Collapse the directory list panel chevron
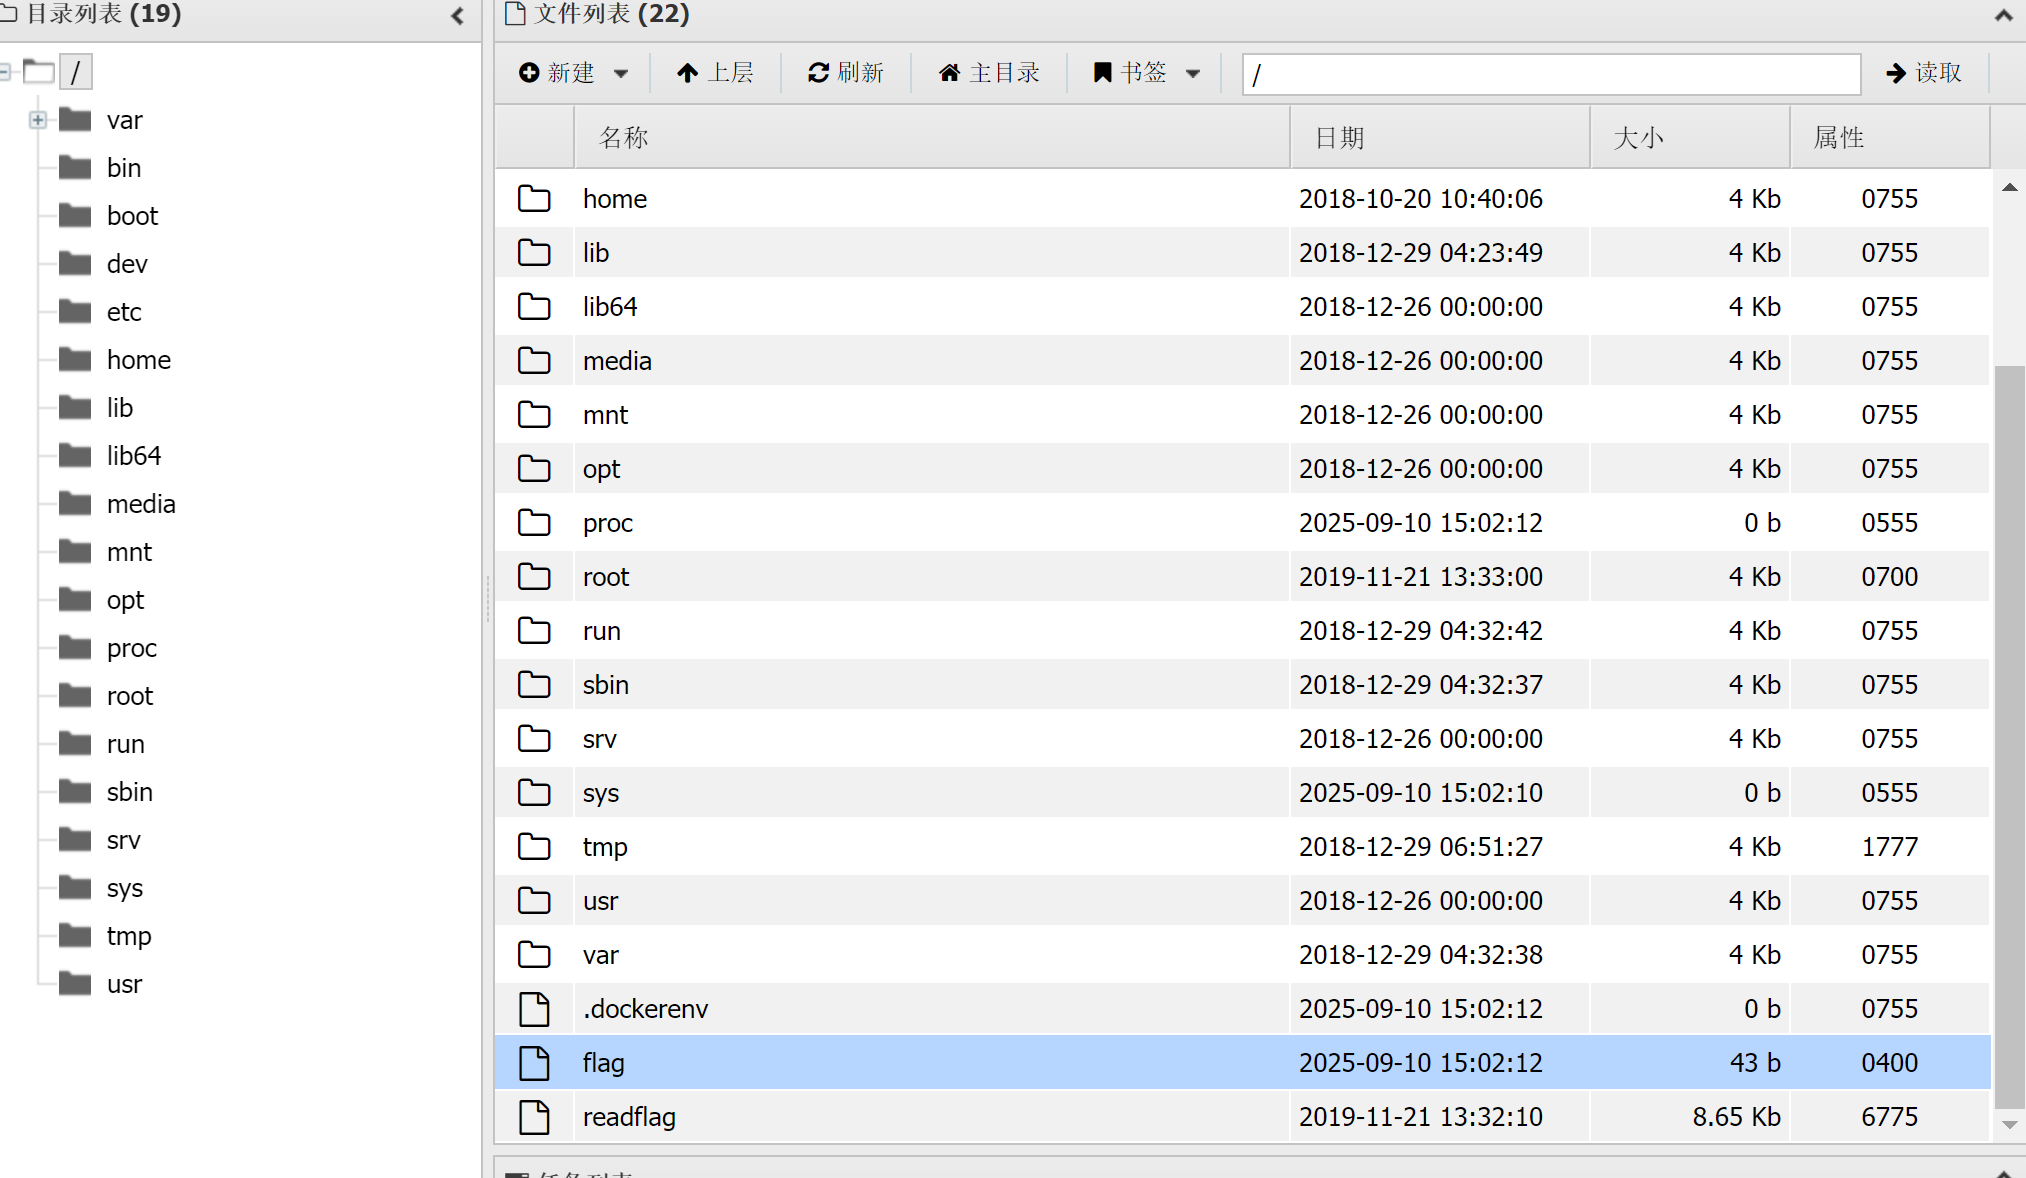The width and height of the screenshot is (2026, 1178). coord(457,15)
